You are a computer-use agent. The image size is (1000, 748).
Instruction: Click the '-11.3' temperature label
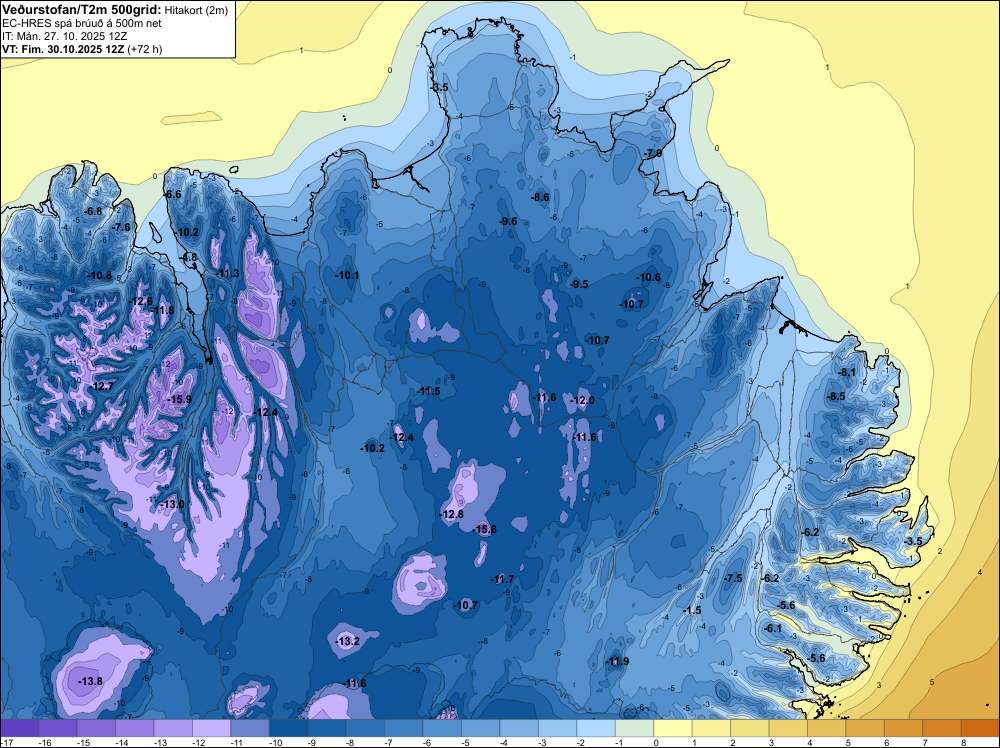228,273
